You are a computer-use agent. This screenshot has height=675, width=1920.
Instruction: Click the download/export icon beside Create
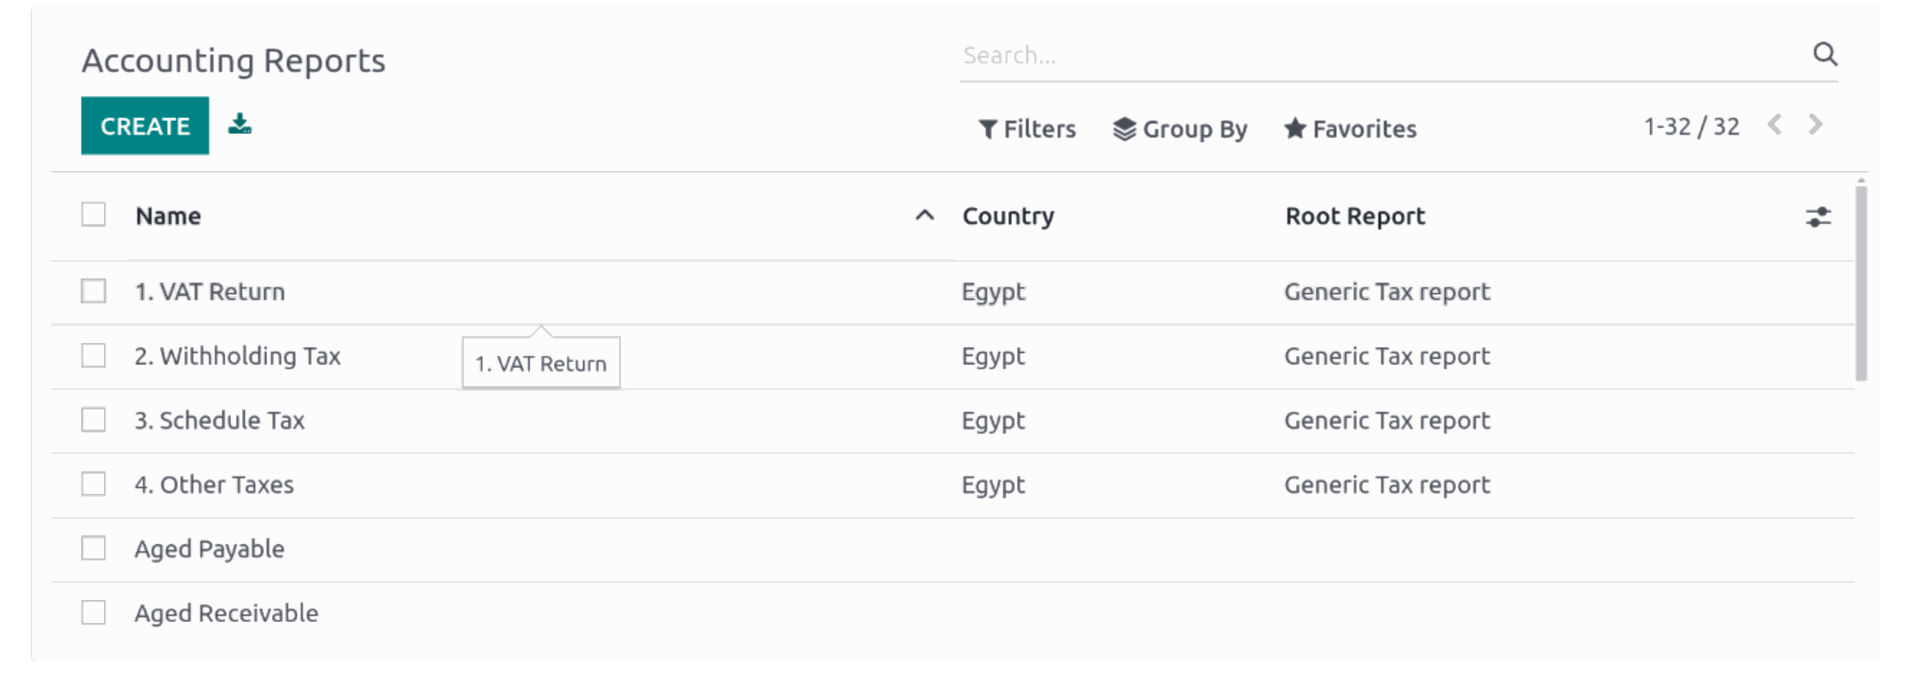pos(240,124)
